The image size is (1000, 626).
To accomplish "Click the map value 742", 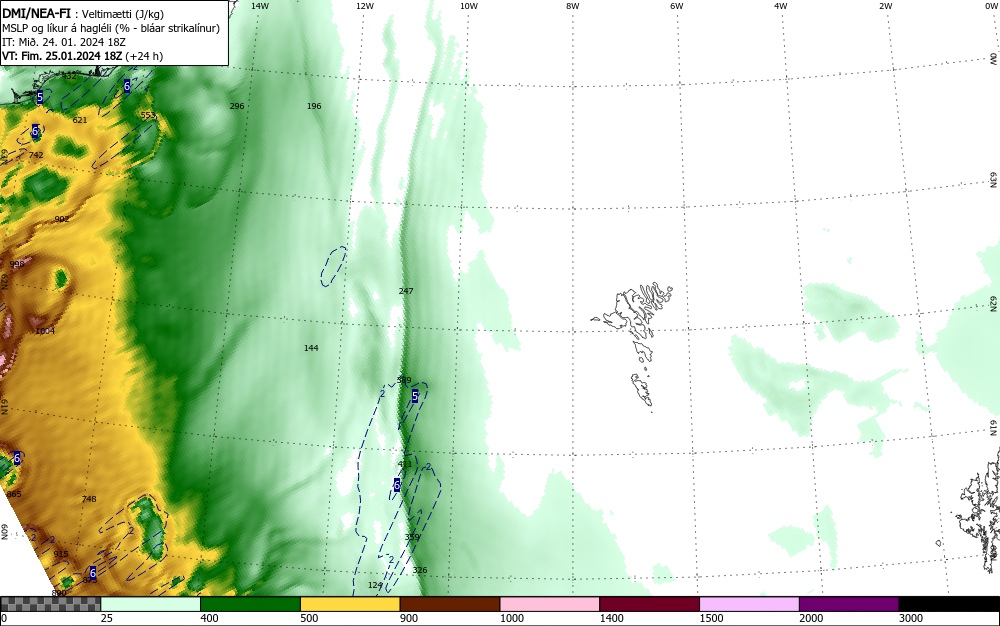I will pos(36,155).
